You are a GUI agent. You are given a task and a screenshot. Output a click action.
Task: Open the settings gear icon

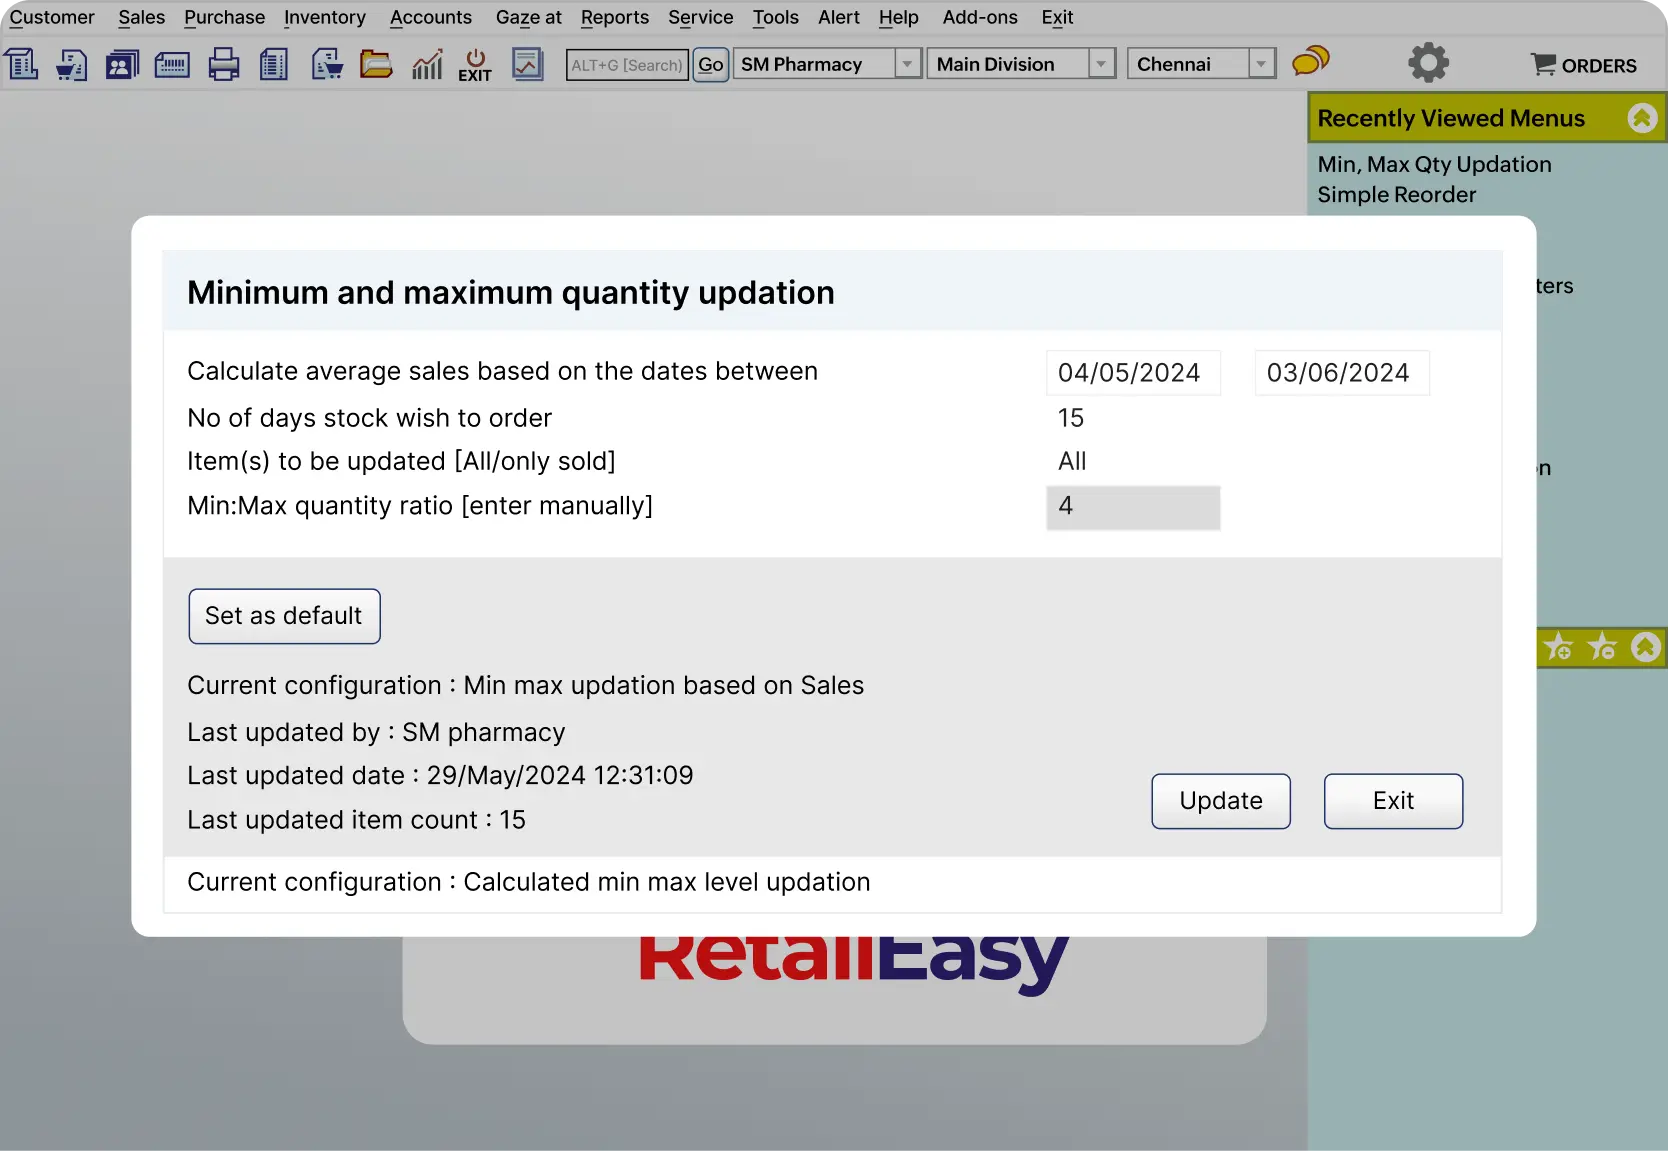[1427, 62]
